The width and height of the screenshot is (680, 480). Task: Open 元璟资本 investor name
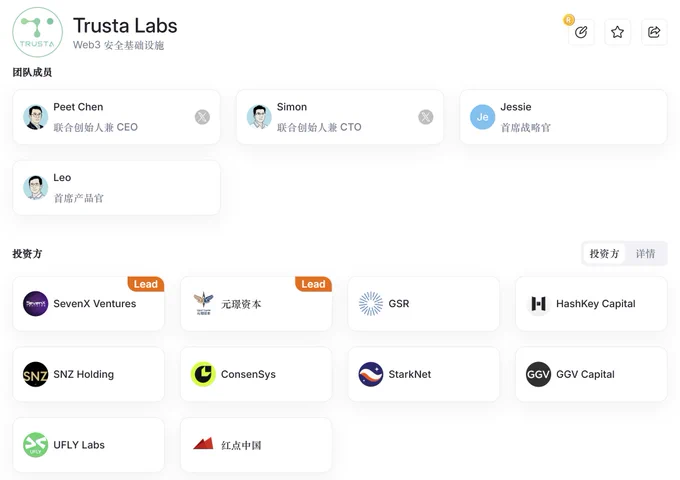[x=241, y=304]
